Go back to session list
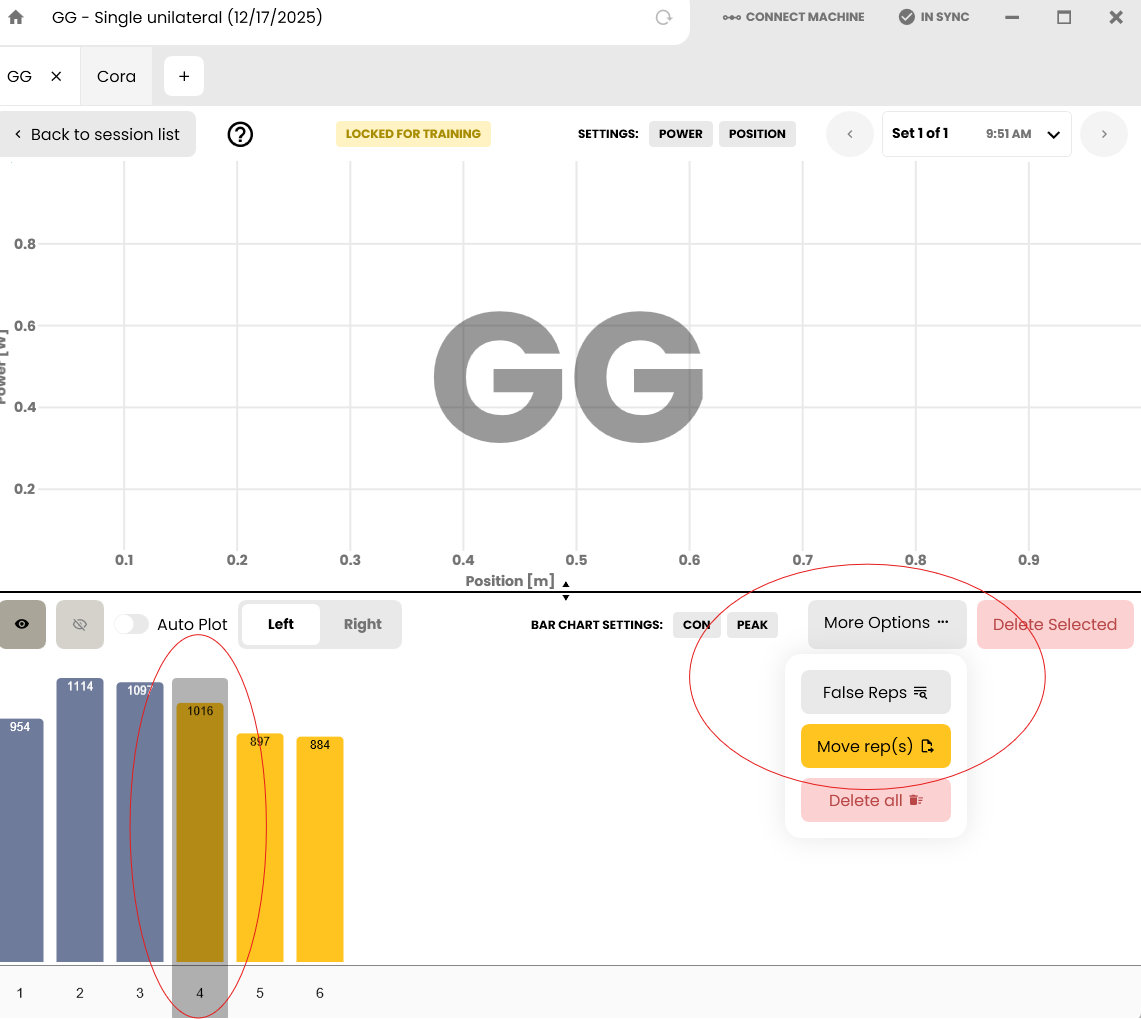Screen dimensions: 1141x1019 (98, 134)
